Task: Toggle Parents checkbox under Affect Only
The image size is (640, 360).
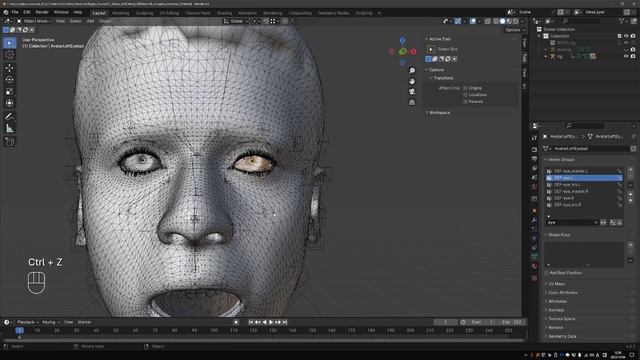Action: [x=465, y=101]
